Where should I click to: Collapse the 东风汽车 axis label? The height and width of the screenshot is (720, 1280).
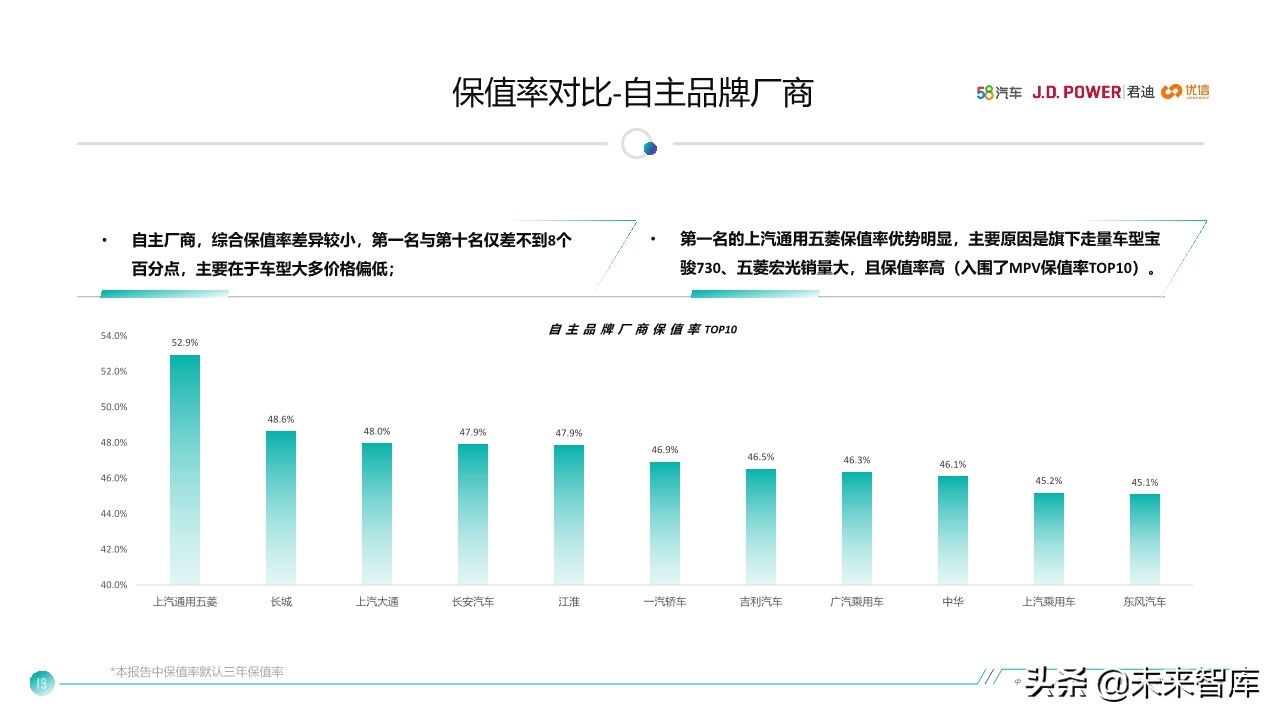click(x=1144, y=601)
